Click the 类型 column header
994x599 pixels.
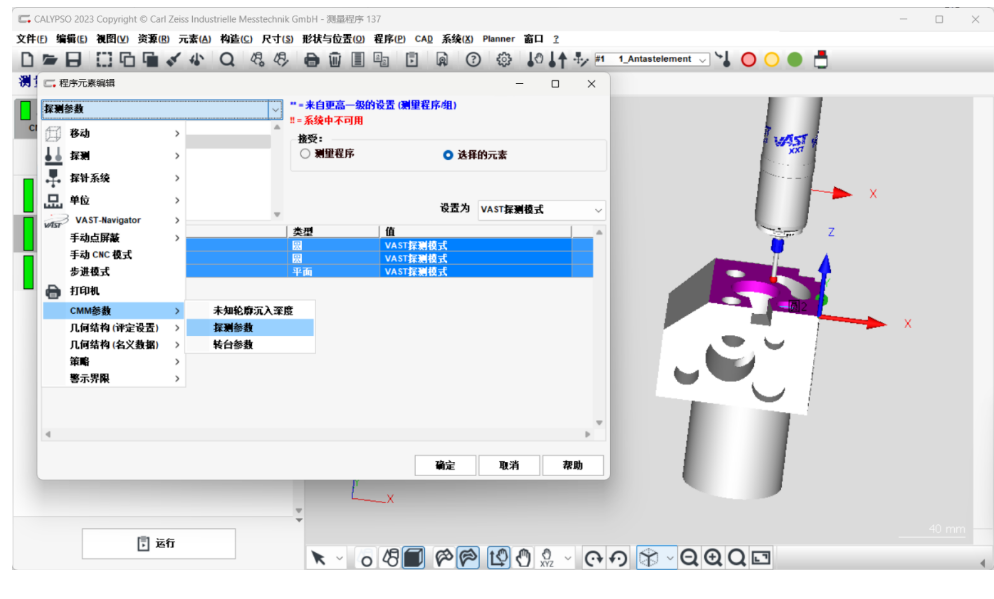[x=333, y=231]
